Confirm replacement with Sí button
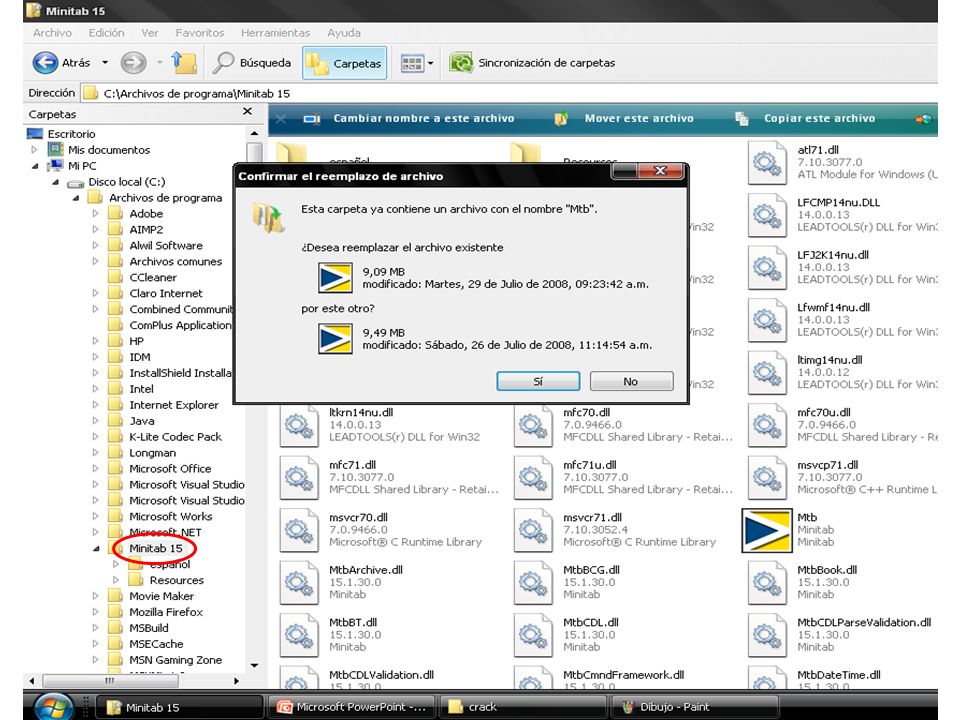 538,381
